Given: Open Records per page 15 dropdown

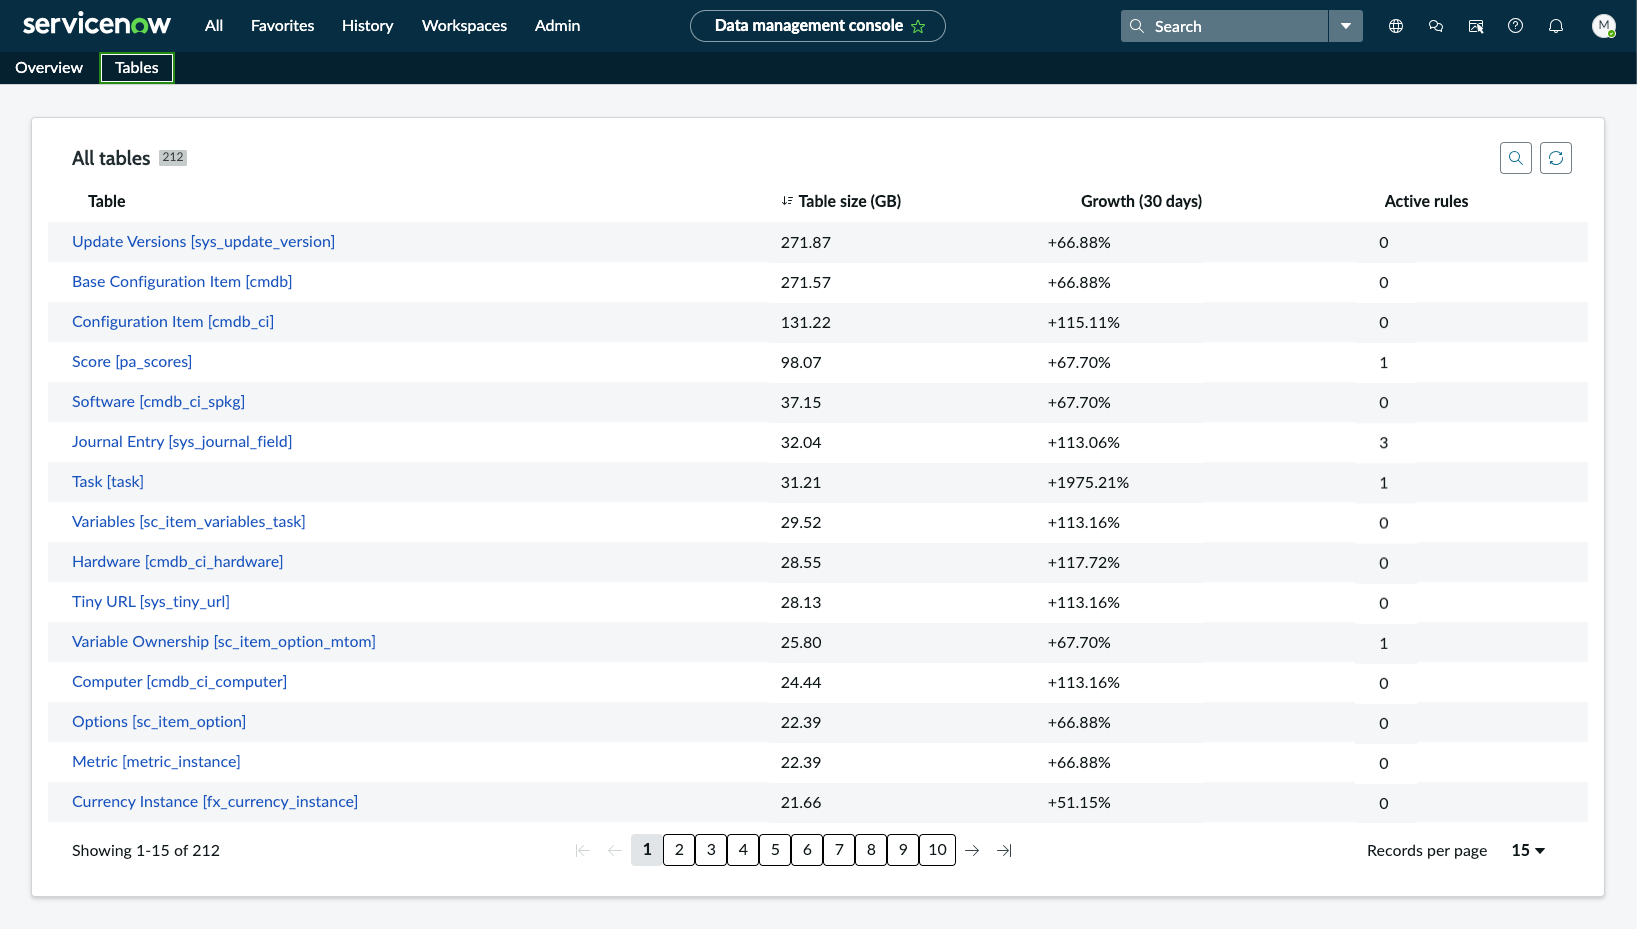Looking at the screenshot, I should pyautogui.click(x=1528, y=850).
